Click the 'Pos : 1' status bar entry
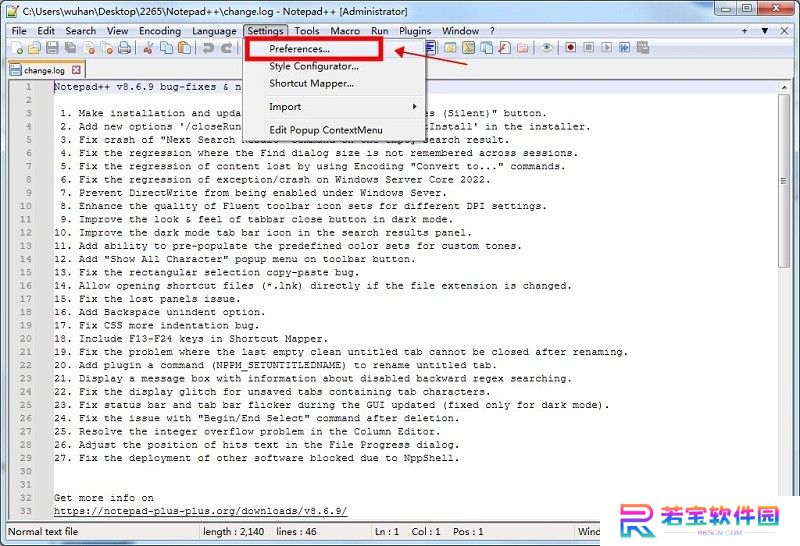This screenshot has height=546, width=800. click(x=468, y=532)
